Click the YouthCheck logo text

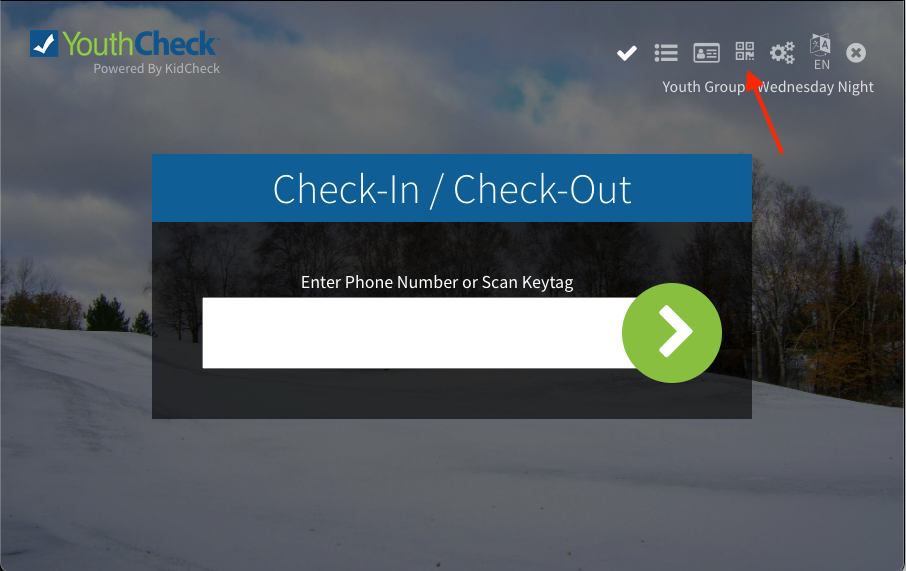pos(140,44)
